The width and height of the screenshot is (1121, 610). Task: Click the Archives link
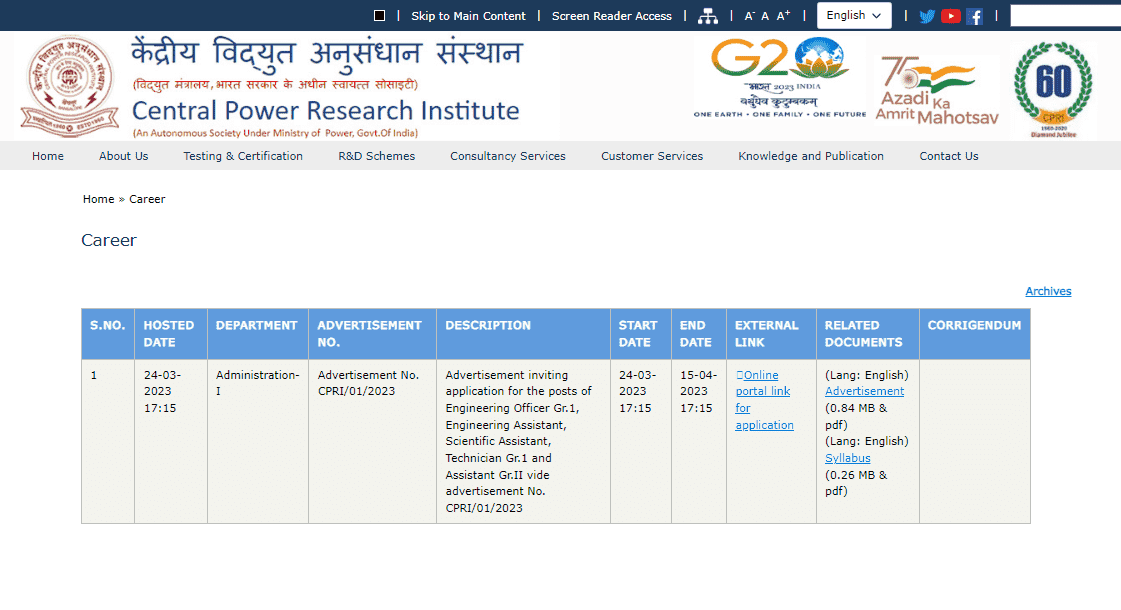1048,291
